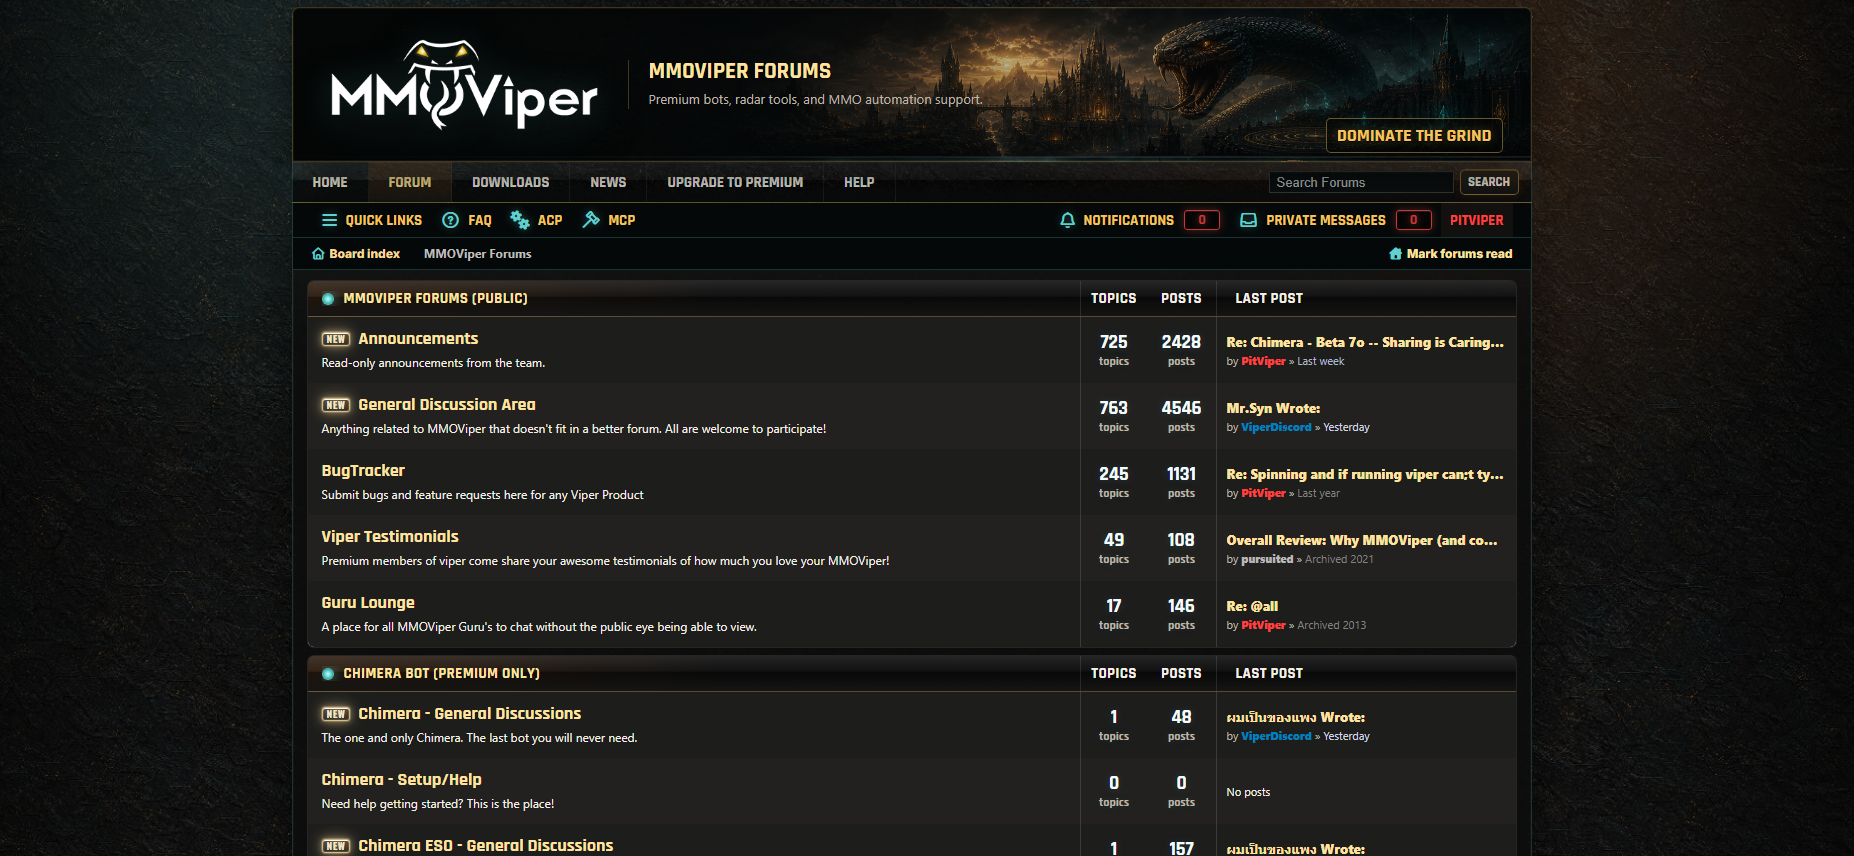The width and height of the screenshot is (1854, 856).
Task: Open pursuited's profile in Viper Testimonials row
Action: point(1267,560)
